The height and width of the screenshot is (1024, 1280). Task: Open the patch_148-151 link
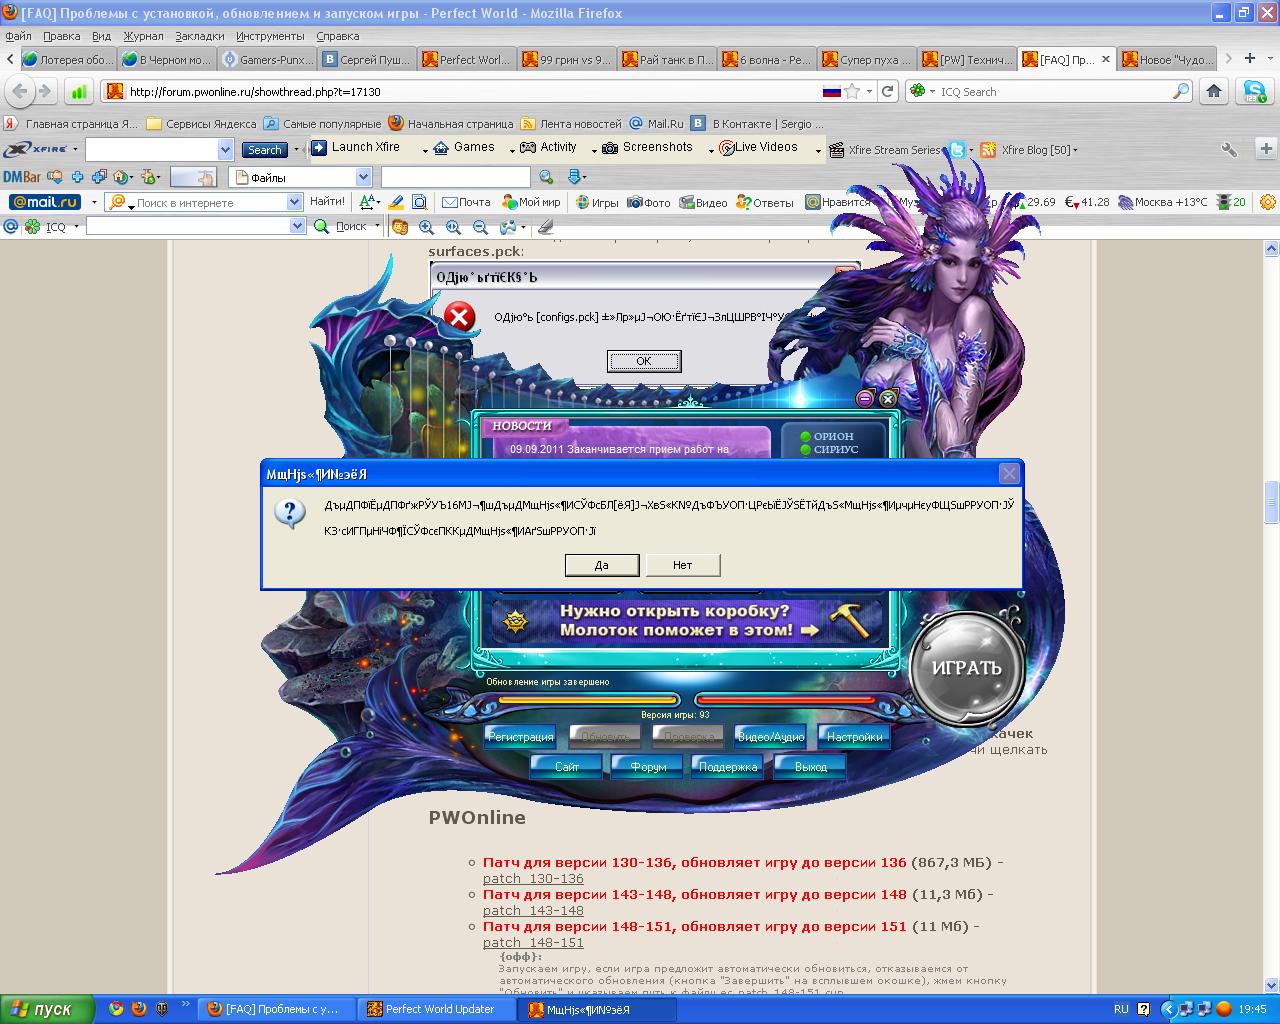click(x=533, y=942)
